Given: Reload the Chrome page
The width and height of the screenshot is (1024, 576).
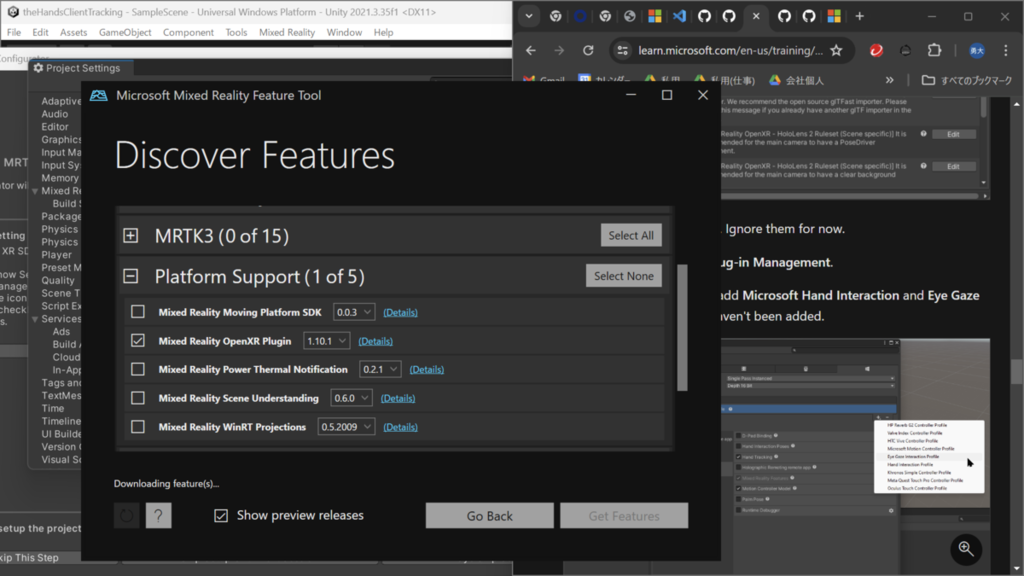Looking at the screenshot, I should coord(588,50).
